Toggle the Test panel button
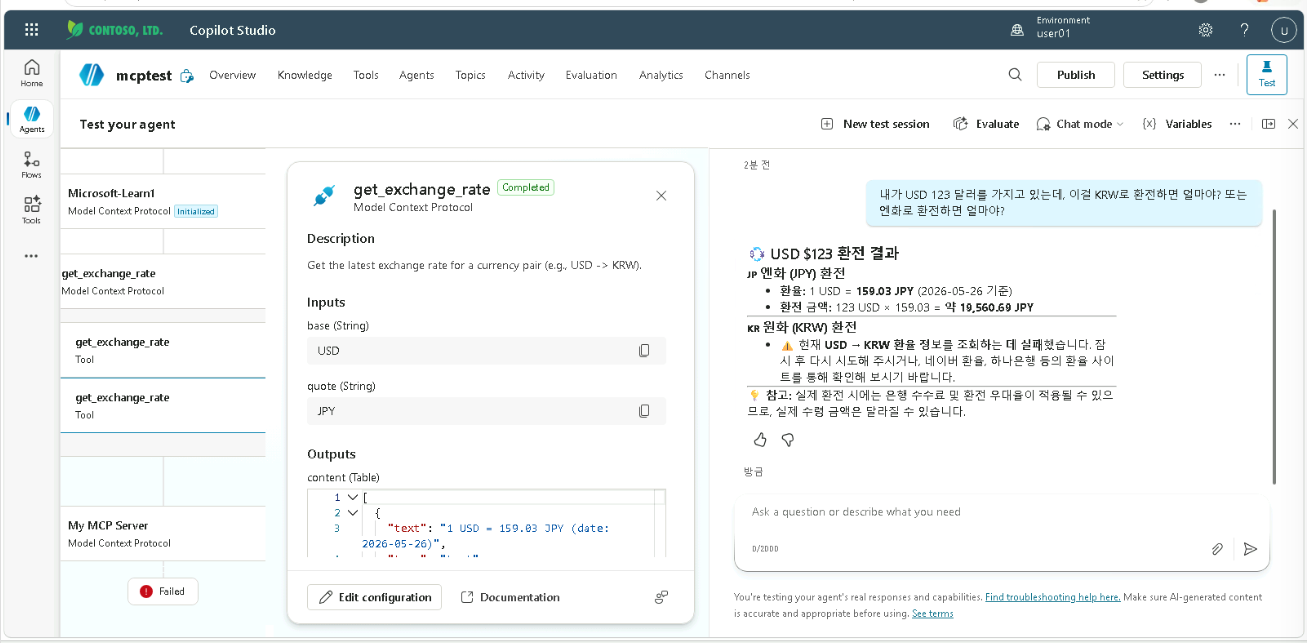The height and width of the screenshot is (643, 1307). 1266,75
